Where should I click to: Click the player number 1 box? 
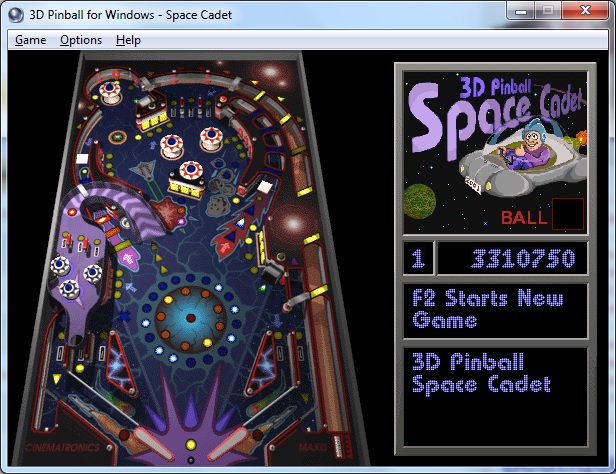click(x=418, y=259)
